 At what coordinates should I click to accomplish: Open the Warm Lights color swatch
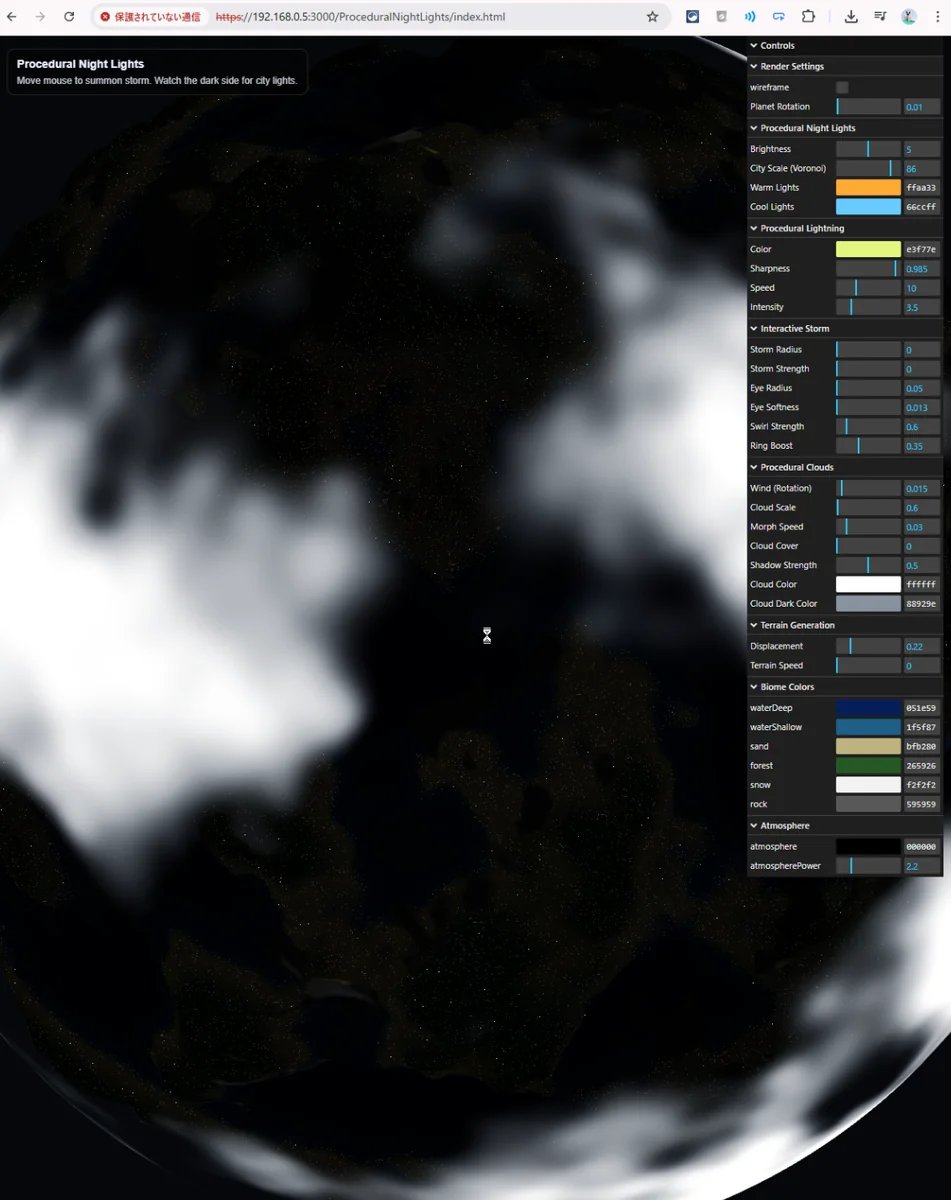[x=868, y=188]
